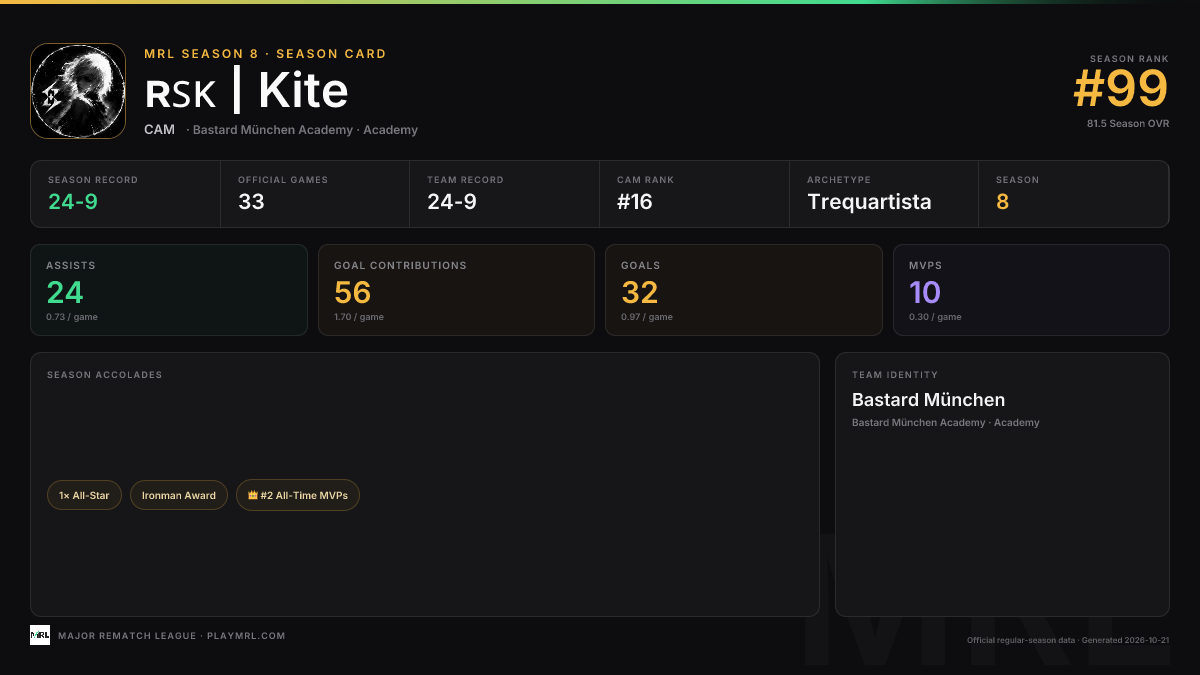Click "Bastard München" in the Team Identity panel
The image size is (1200, 675).
[928, 400]
